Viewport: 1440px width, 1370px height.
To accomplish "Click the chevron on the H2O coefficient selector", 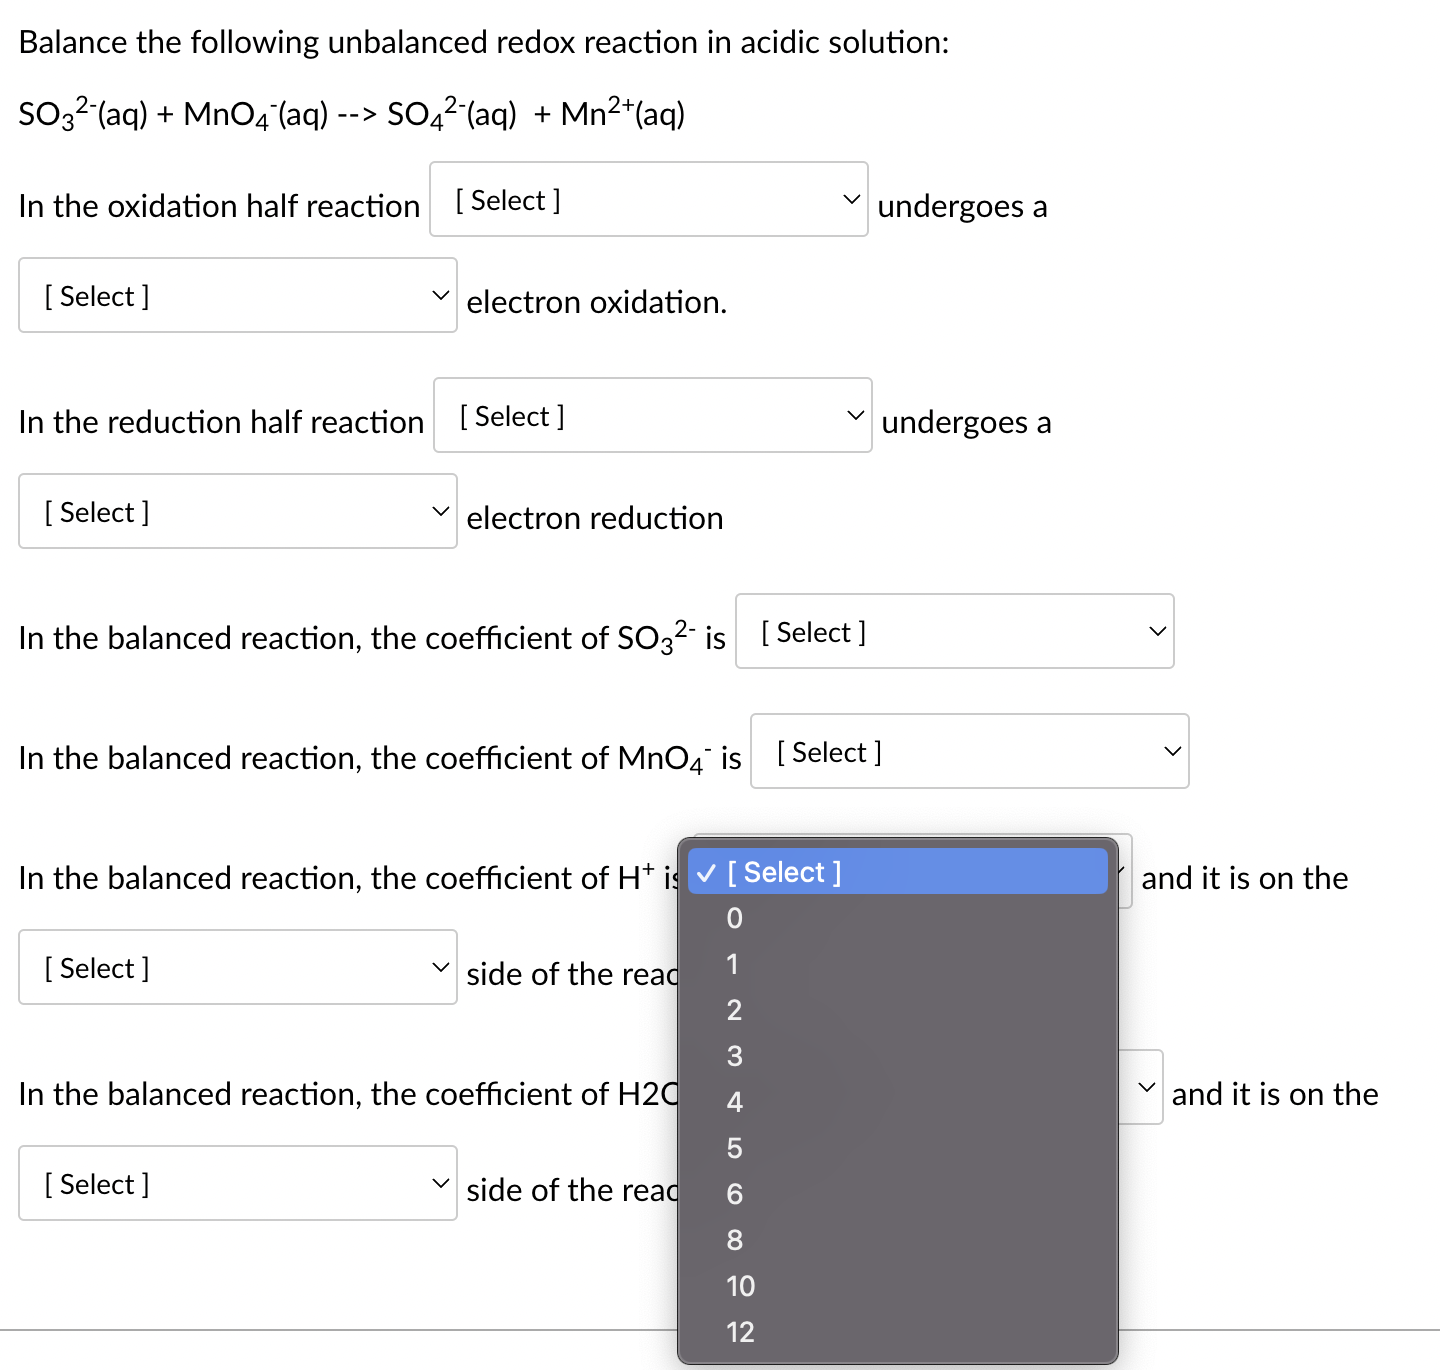I will pos(1146,1088).
